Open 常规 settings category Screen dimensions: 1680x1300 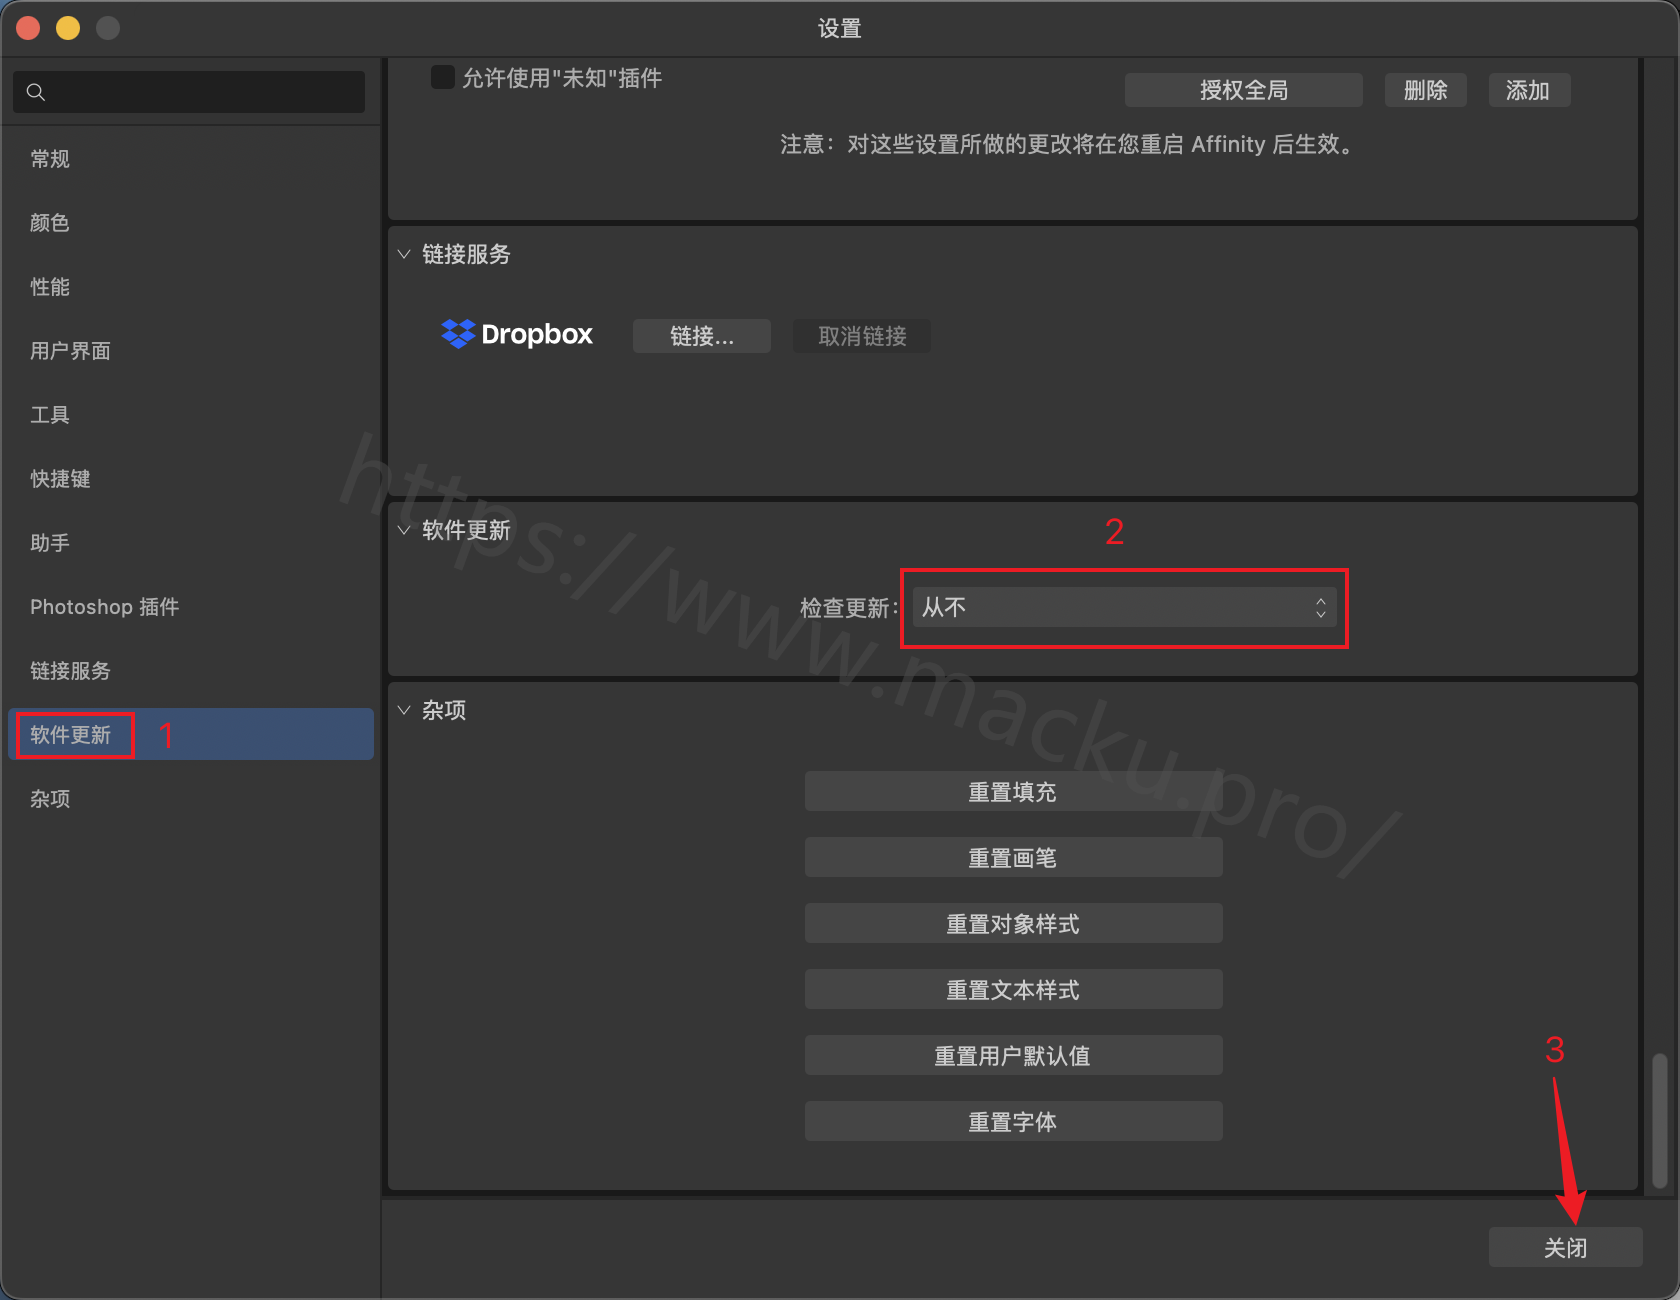click(190, 159)
